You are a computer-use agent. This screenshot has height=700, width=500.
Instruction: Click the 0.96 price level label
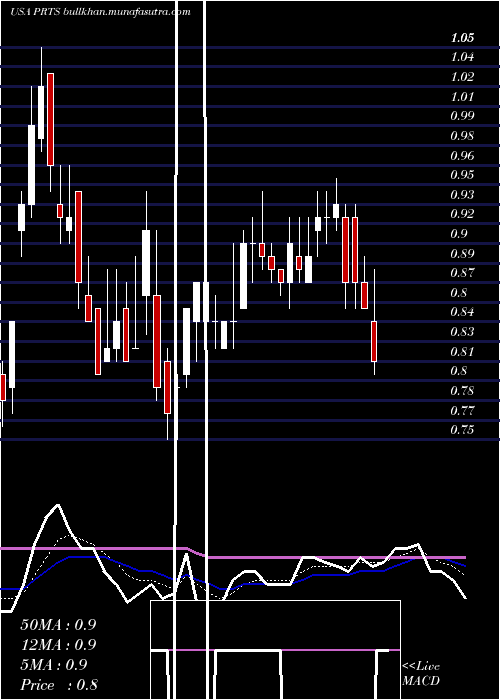[462, 155]
